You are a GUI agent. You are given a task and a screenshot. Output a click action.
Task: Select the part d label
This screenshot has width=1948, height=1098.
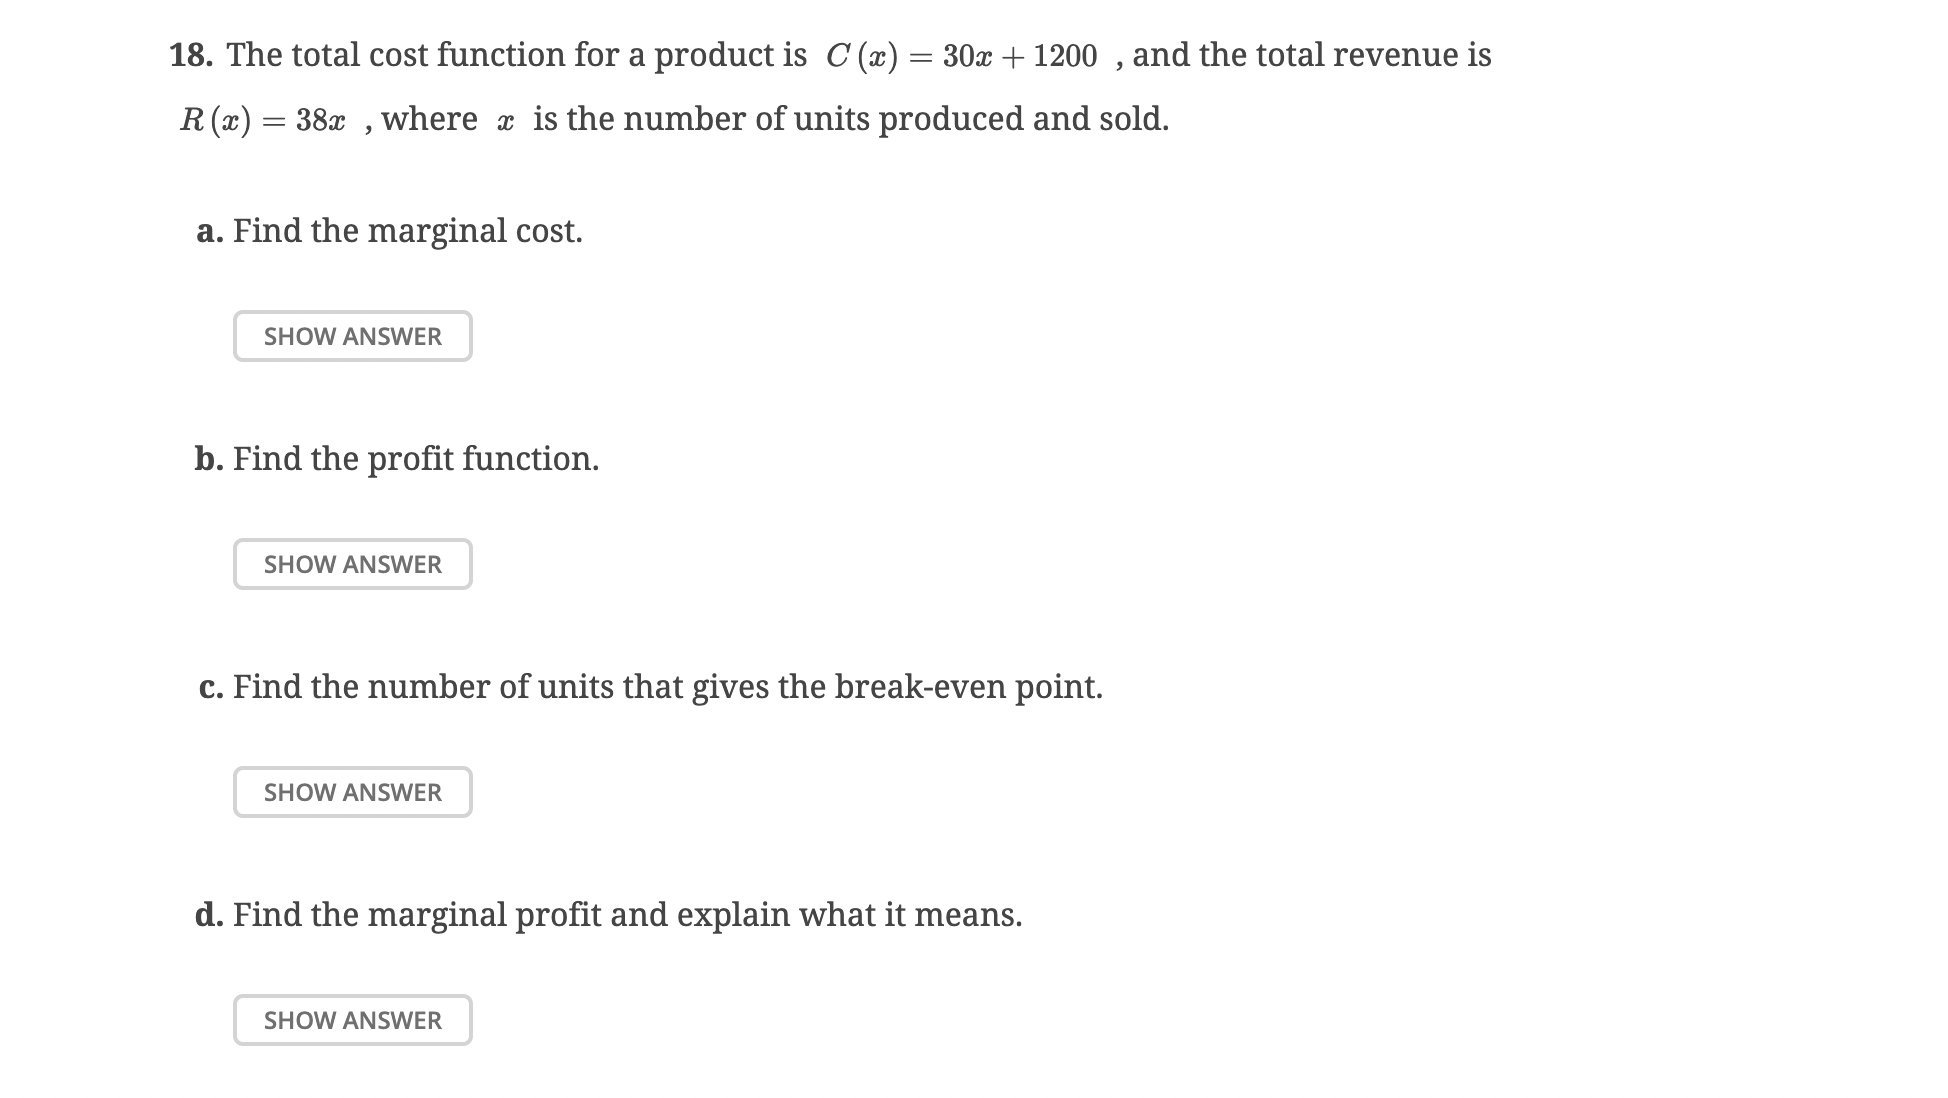pyautogui.click(x=210, y=914)
